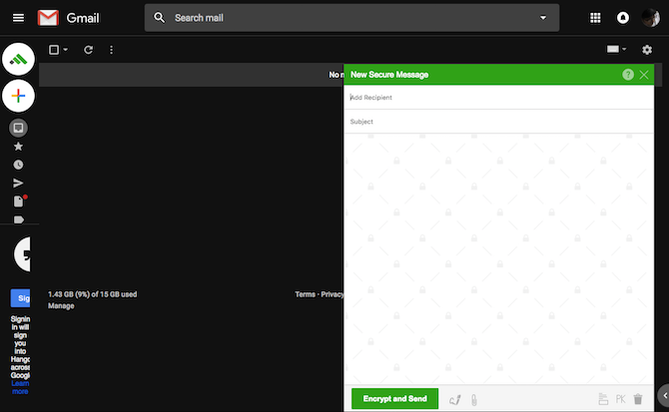The height and width of the screenshot is (412, 669).
Task: Compose a new email with plus button
Action: click(18, 96)
